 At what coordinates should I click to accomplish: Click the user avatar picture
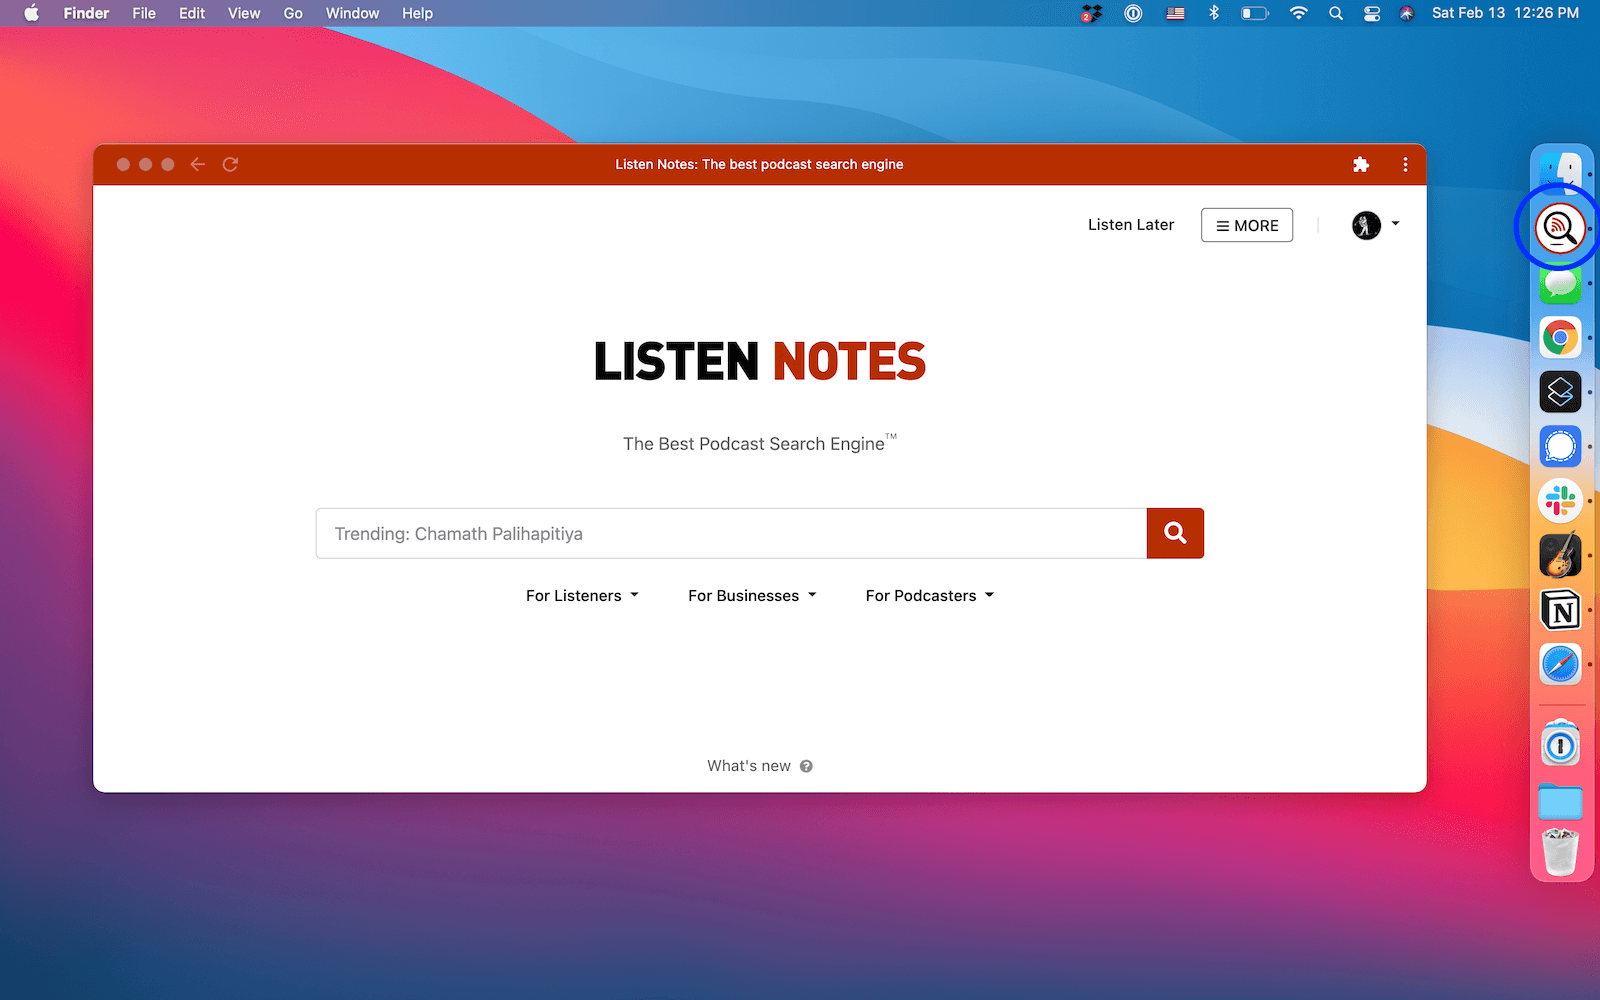point(1366,225)
